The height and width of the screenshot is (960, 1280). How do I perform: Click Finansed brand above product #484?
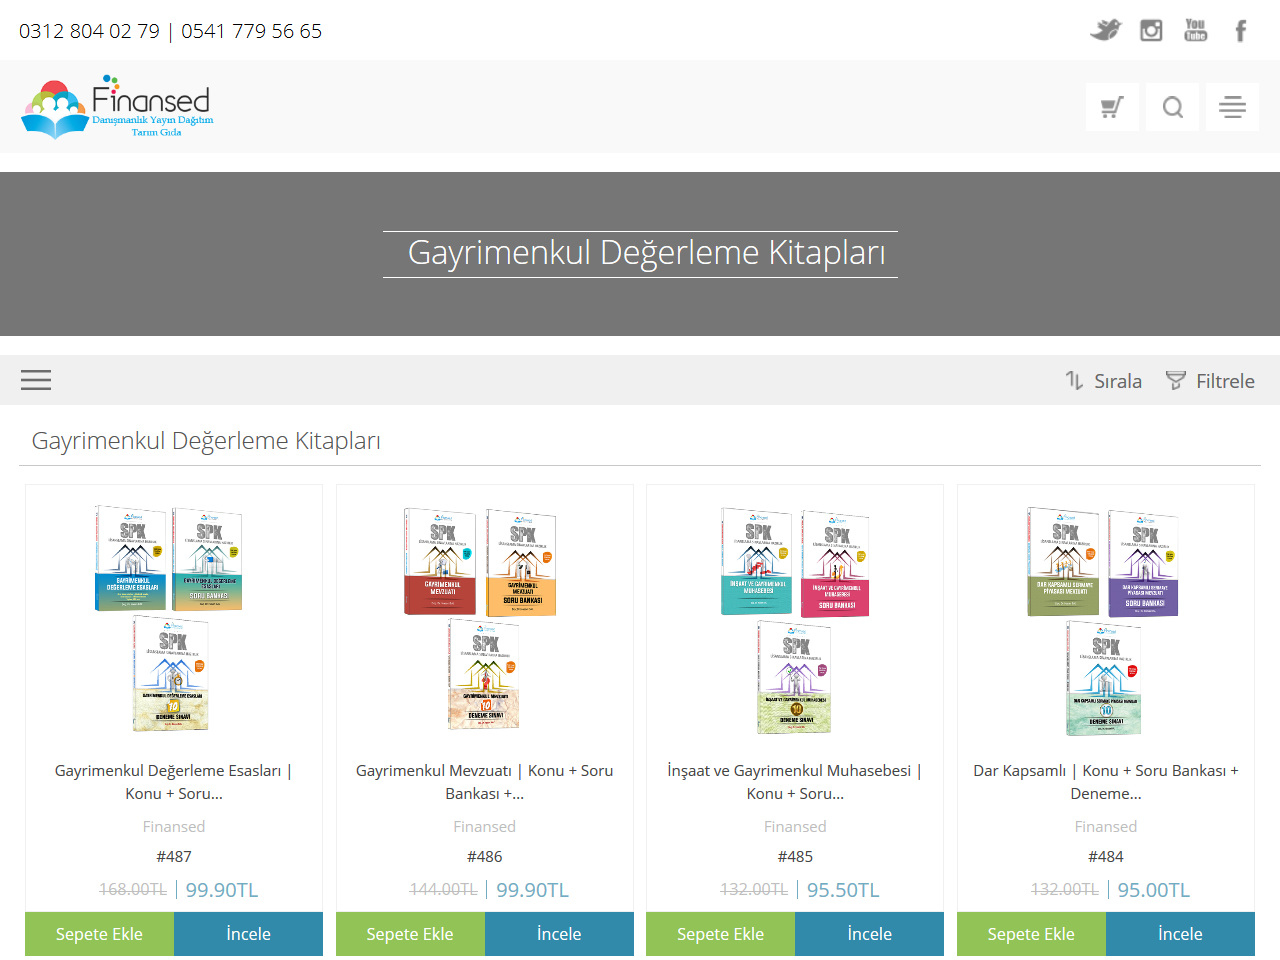tap(1106, 826)
